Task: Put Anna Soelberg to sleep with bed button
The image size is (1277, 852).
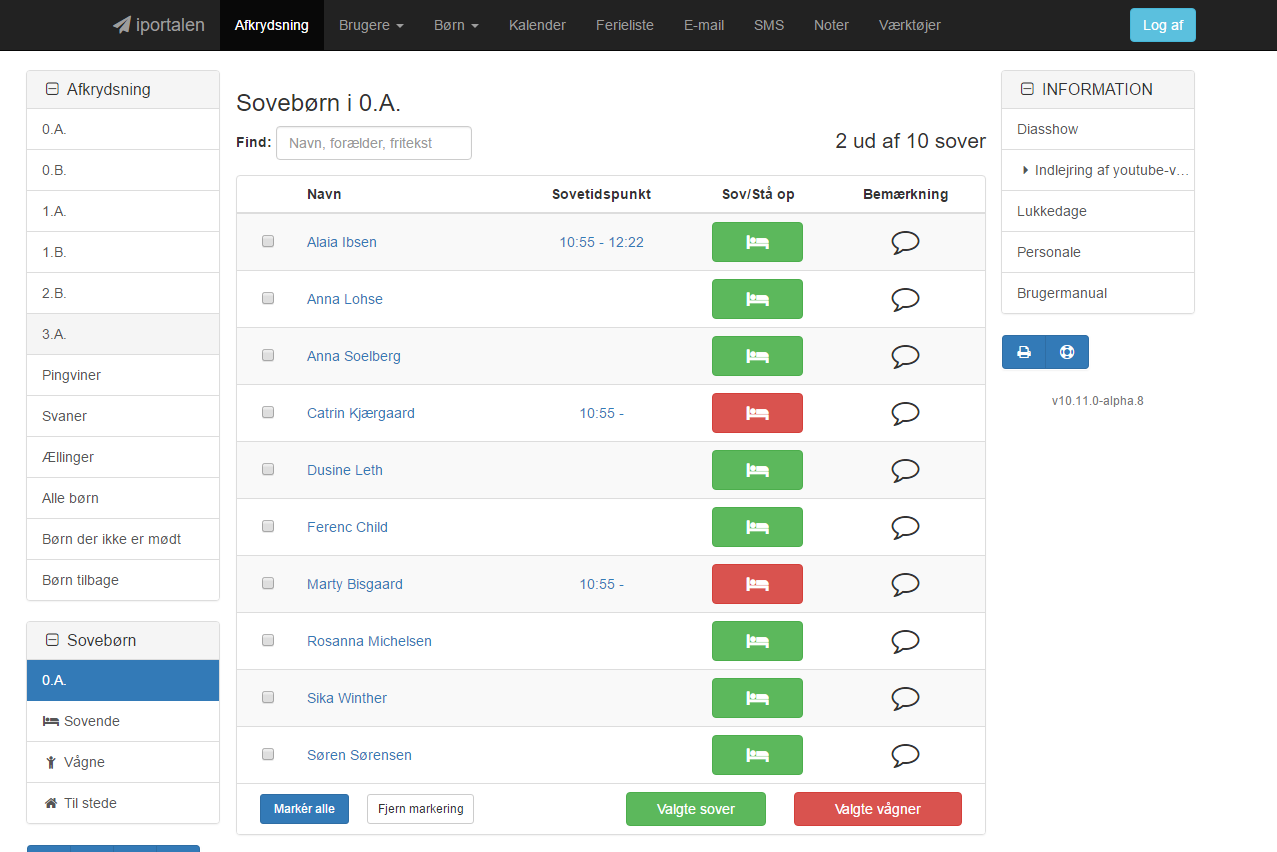Action: (x=757, y=356)
